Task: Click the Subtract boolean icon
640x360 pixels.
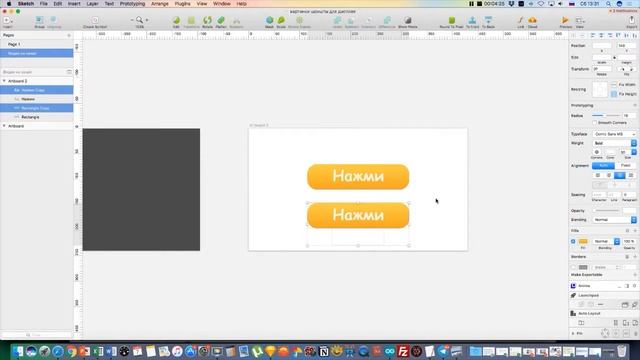Action: coord(351,21)
